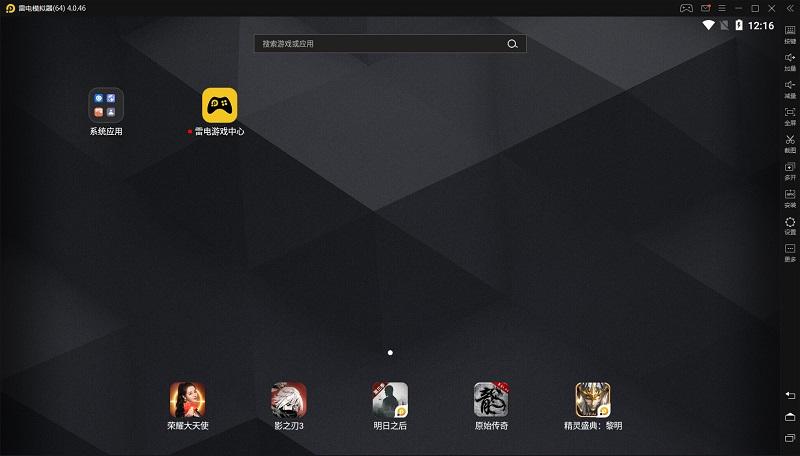Minimize the emulator window
This screenshot has width=800, height=456.
pos(738,8)
